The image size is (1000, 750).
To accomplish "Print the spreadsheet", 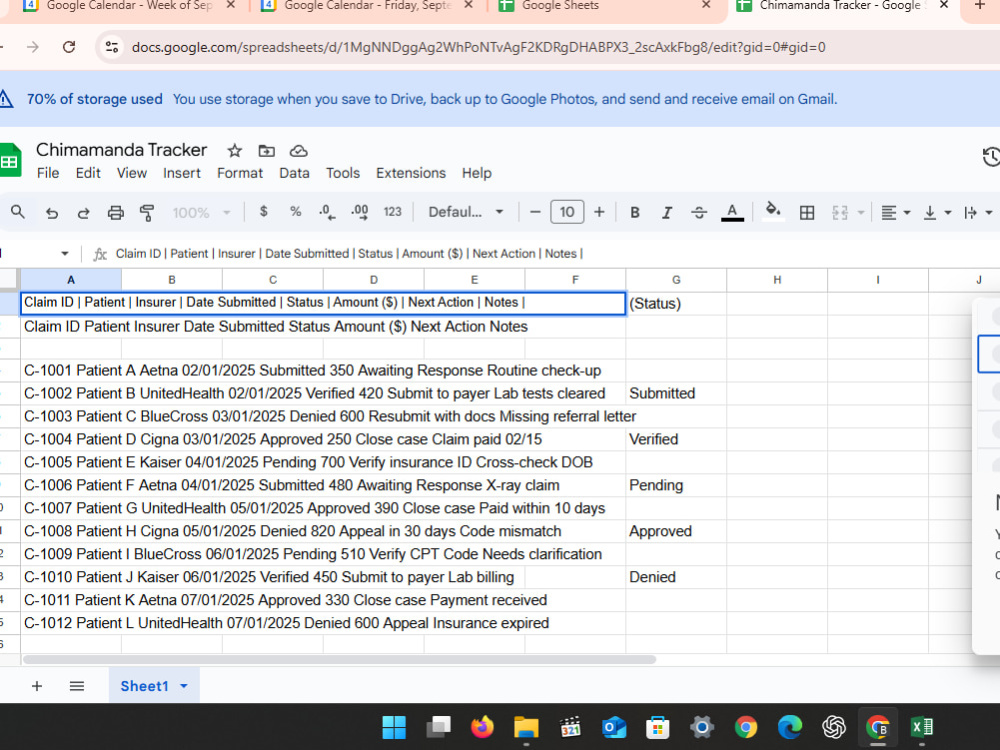I will pyautogui.click(x=115, y=212).
